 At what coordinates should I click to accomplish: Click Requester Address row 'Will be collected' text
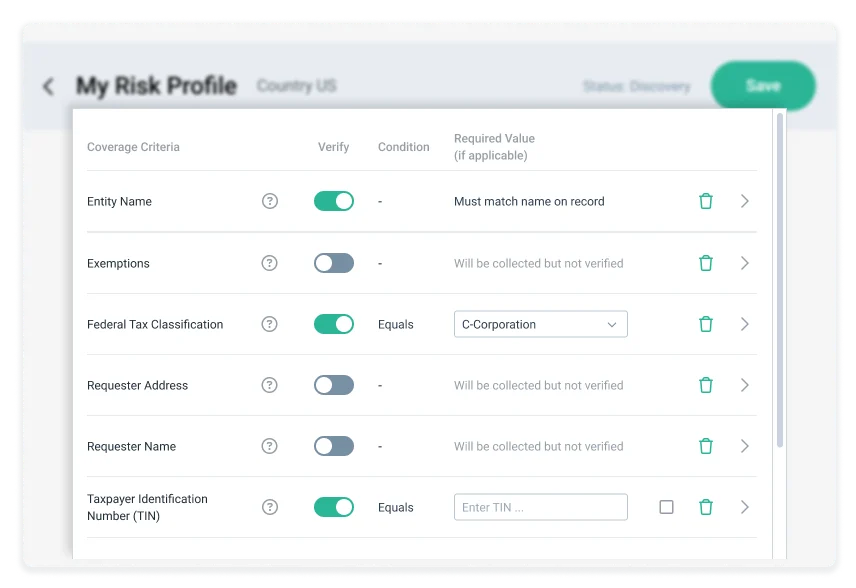tap(538, 385)
